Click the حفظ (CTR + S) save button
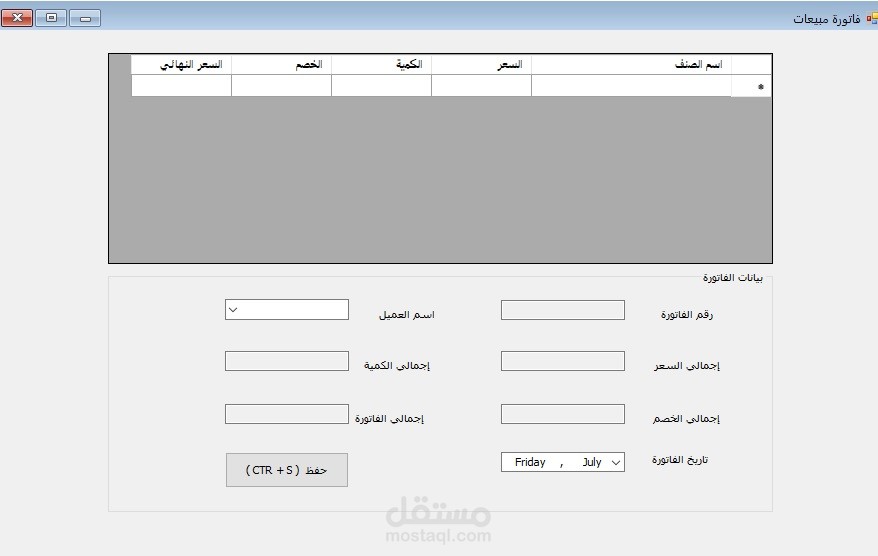878x556 pixels. point(287,470)
